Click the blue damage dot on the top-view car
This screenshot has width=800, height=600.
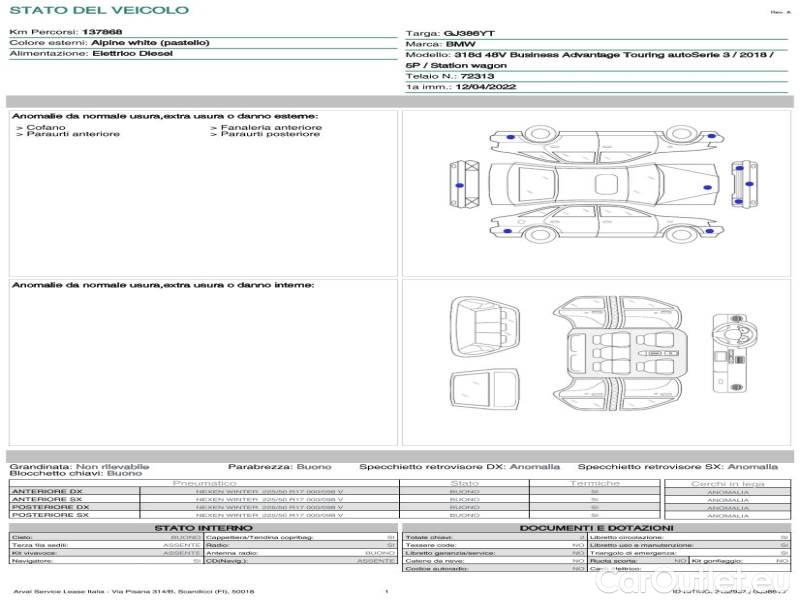pos(708,187)
